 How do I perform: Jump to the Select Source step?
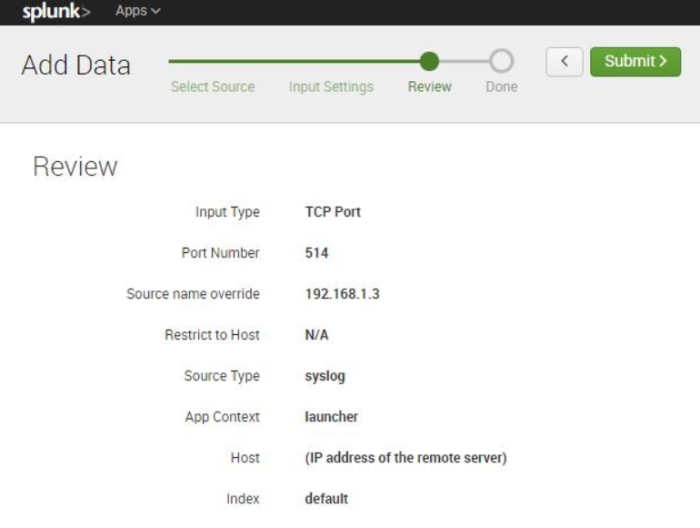click(212, 87)
